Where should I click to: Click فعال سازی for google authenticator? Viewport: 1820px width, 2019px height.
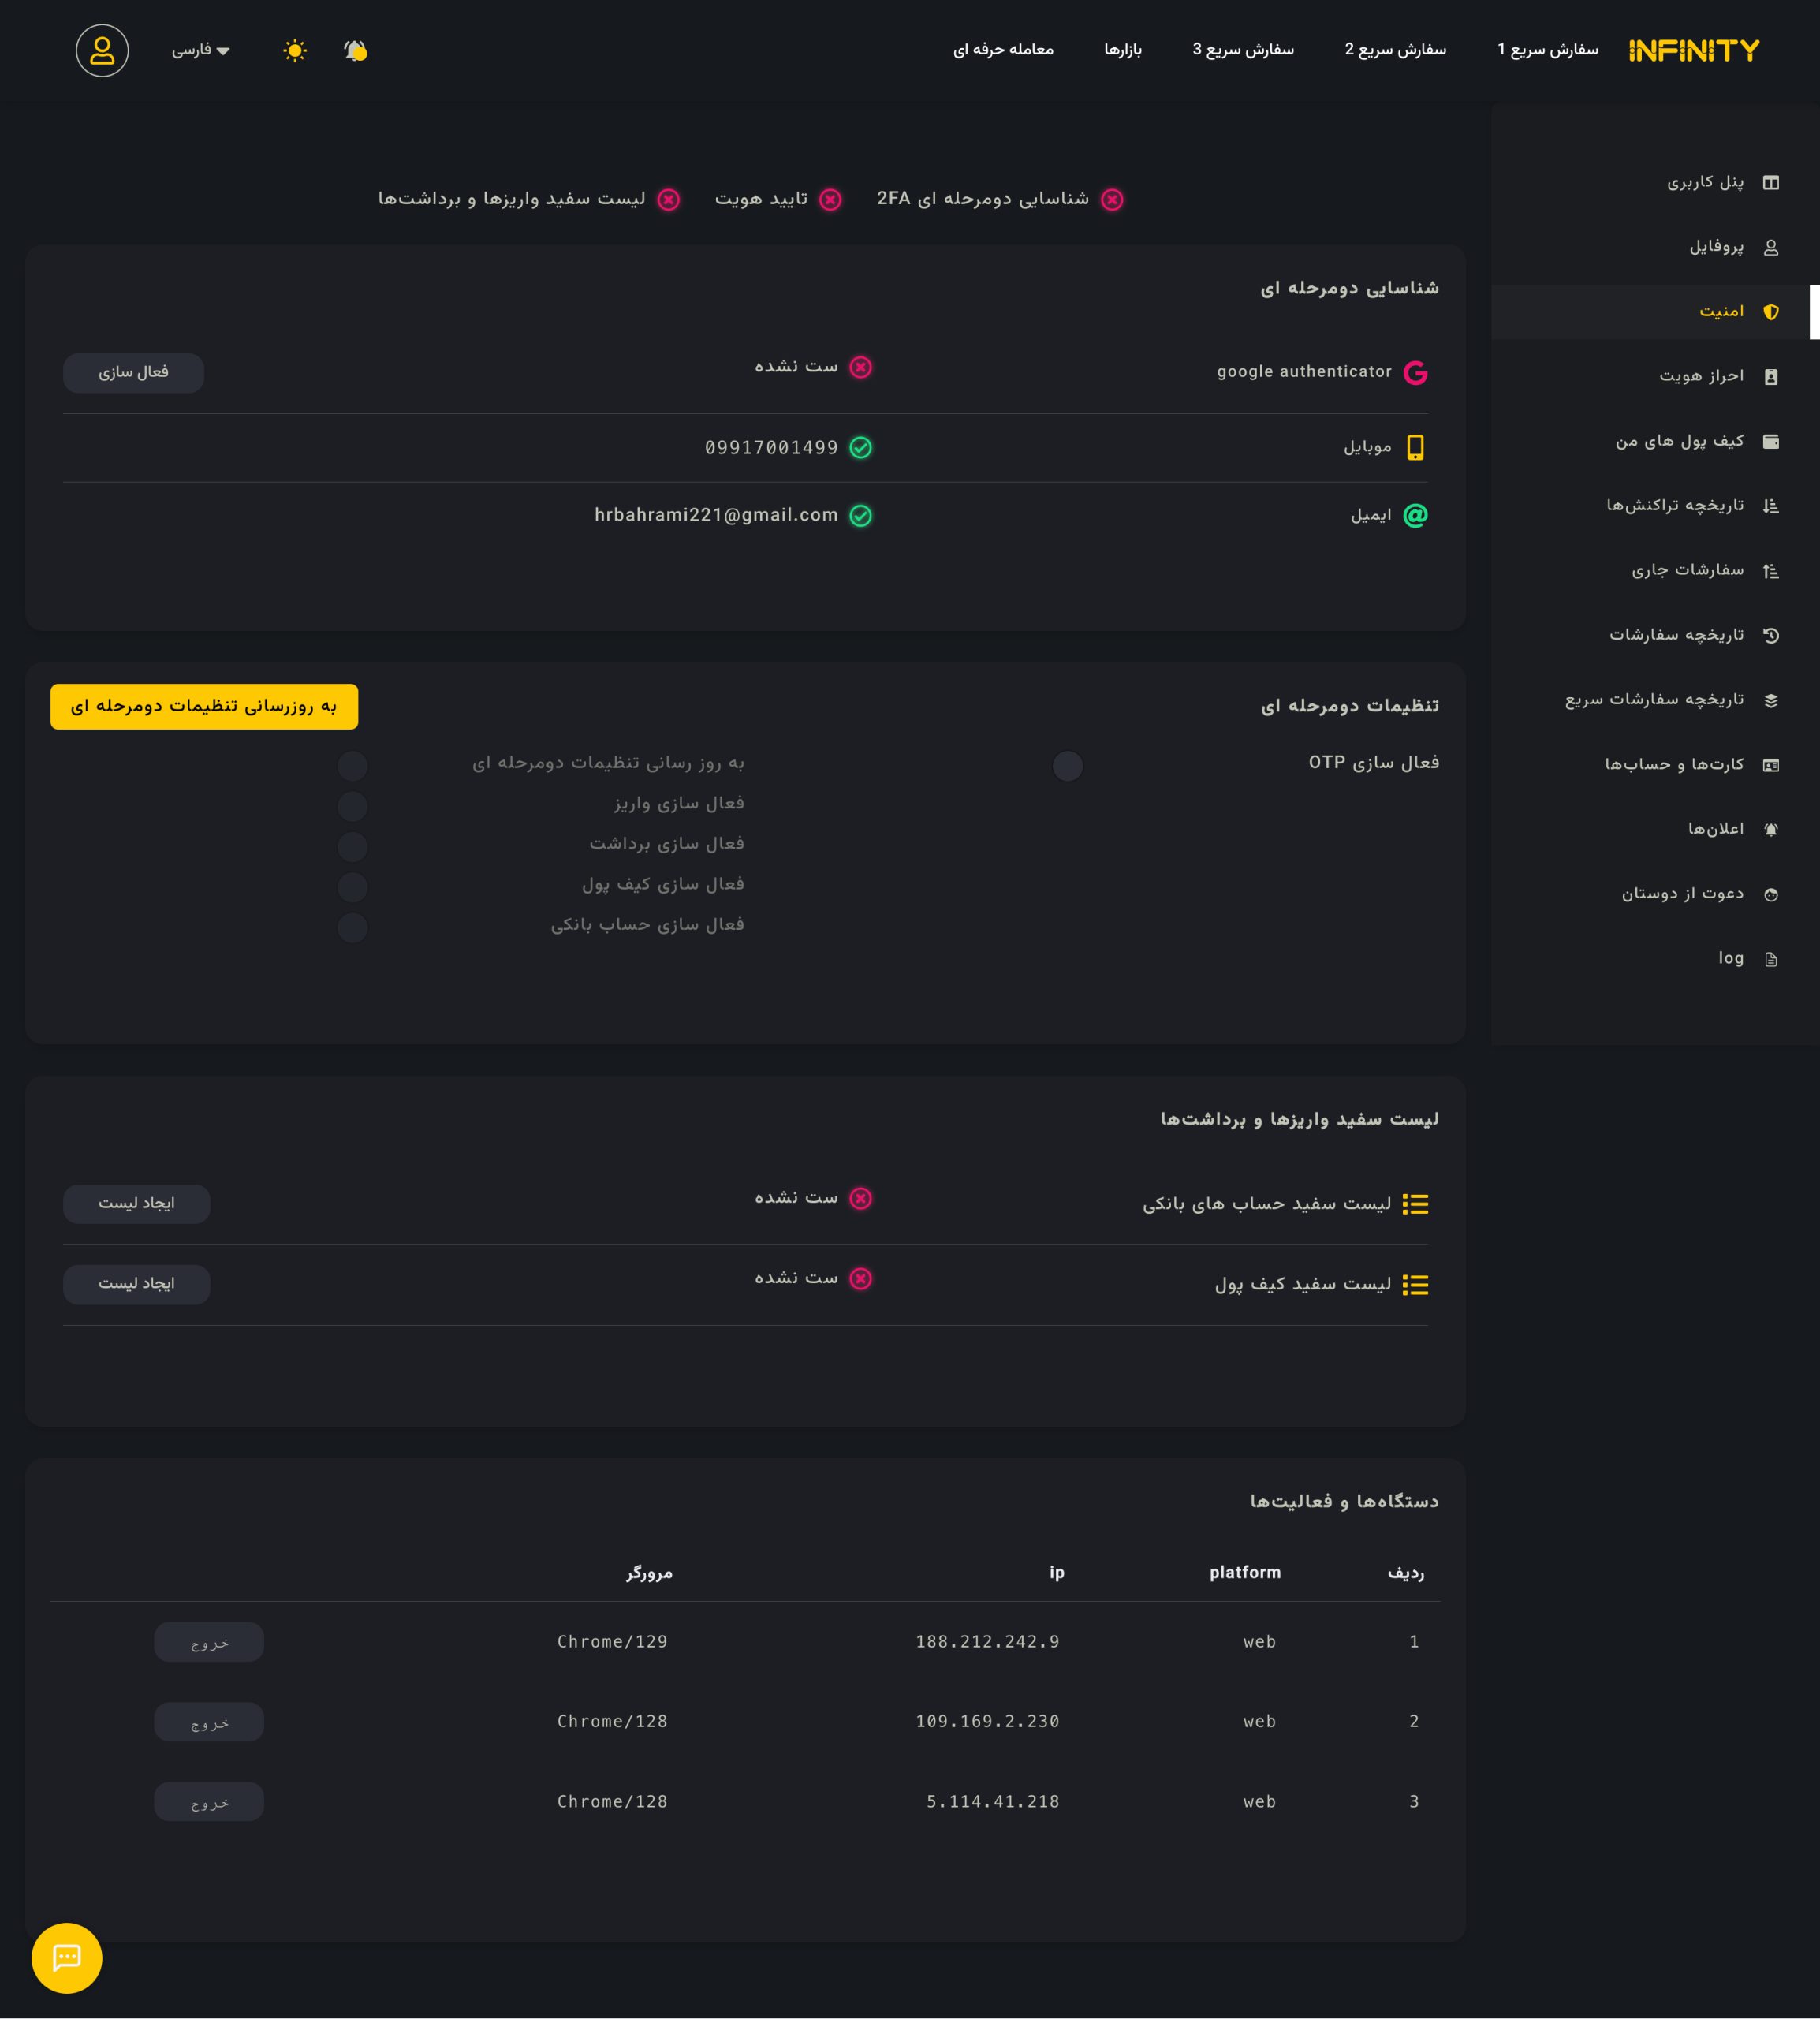(x=133, y=373)
